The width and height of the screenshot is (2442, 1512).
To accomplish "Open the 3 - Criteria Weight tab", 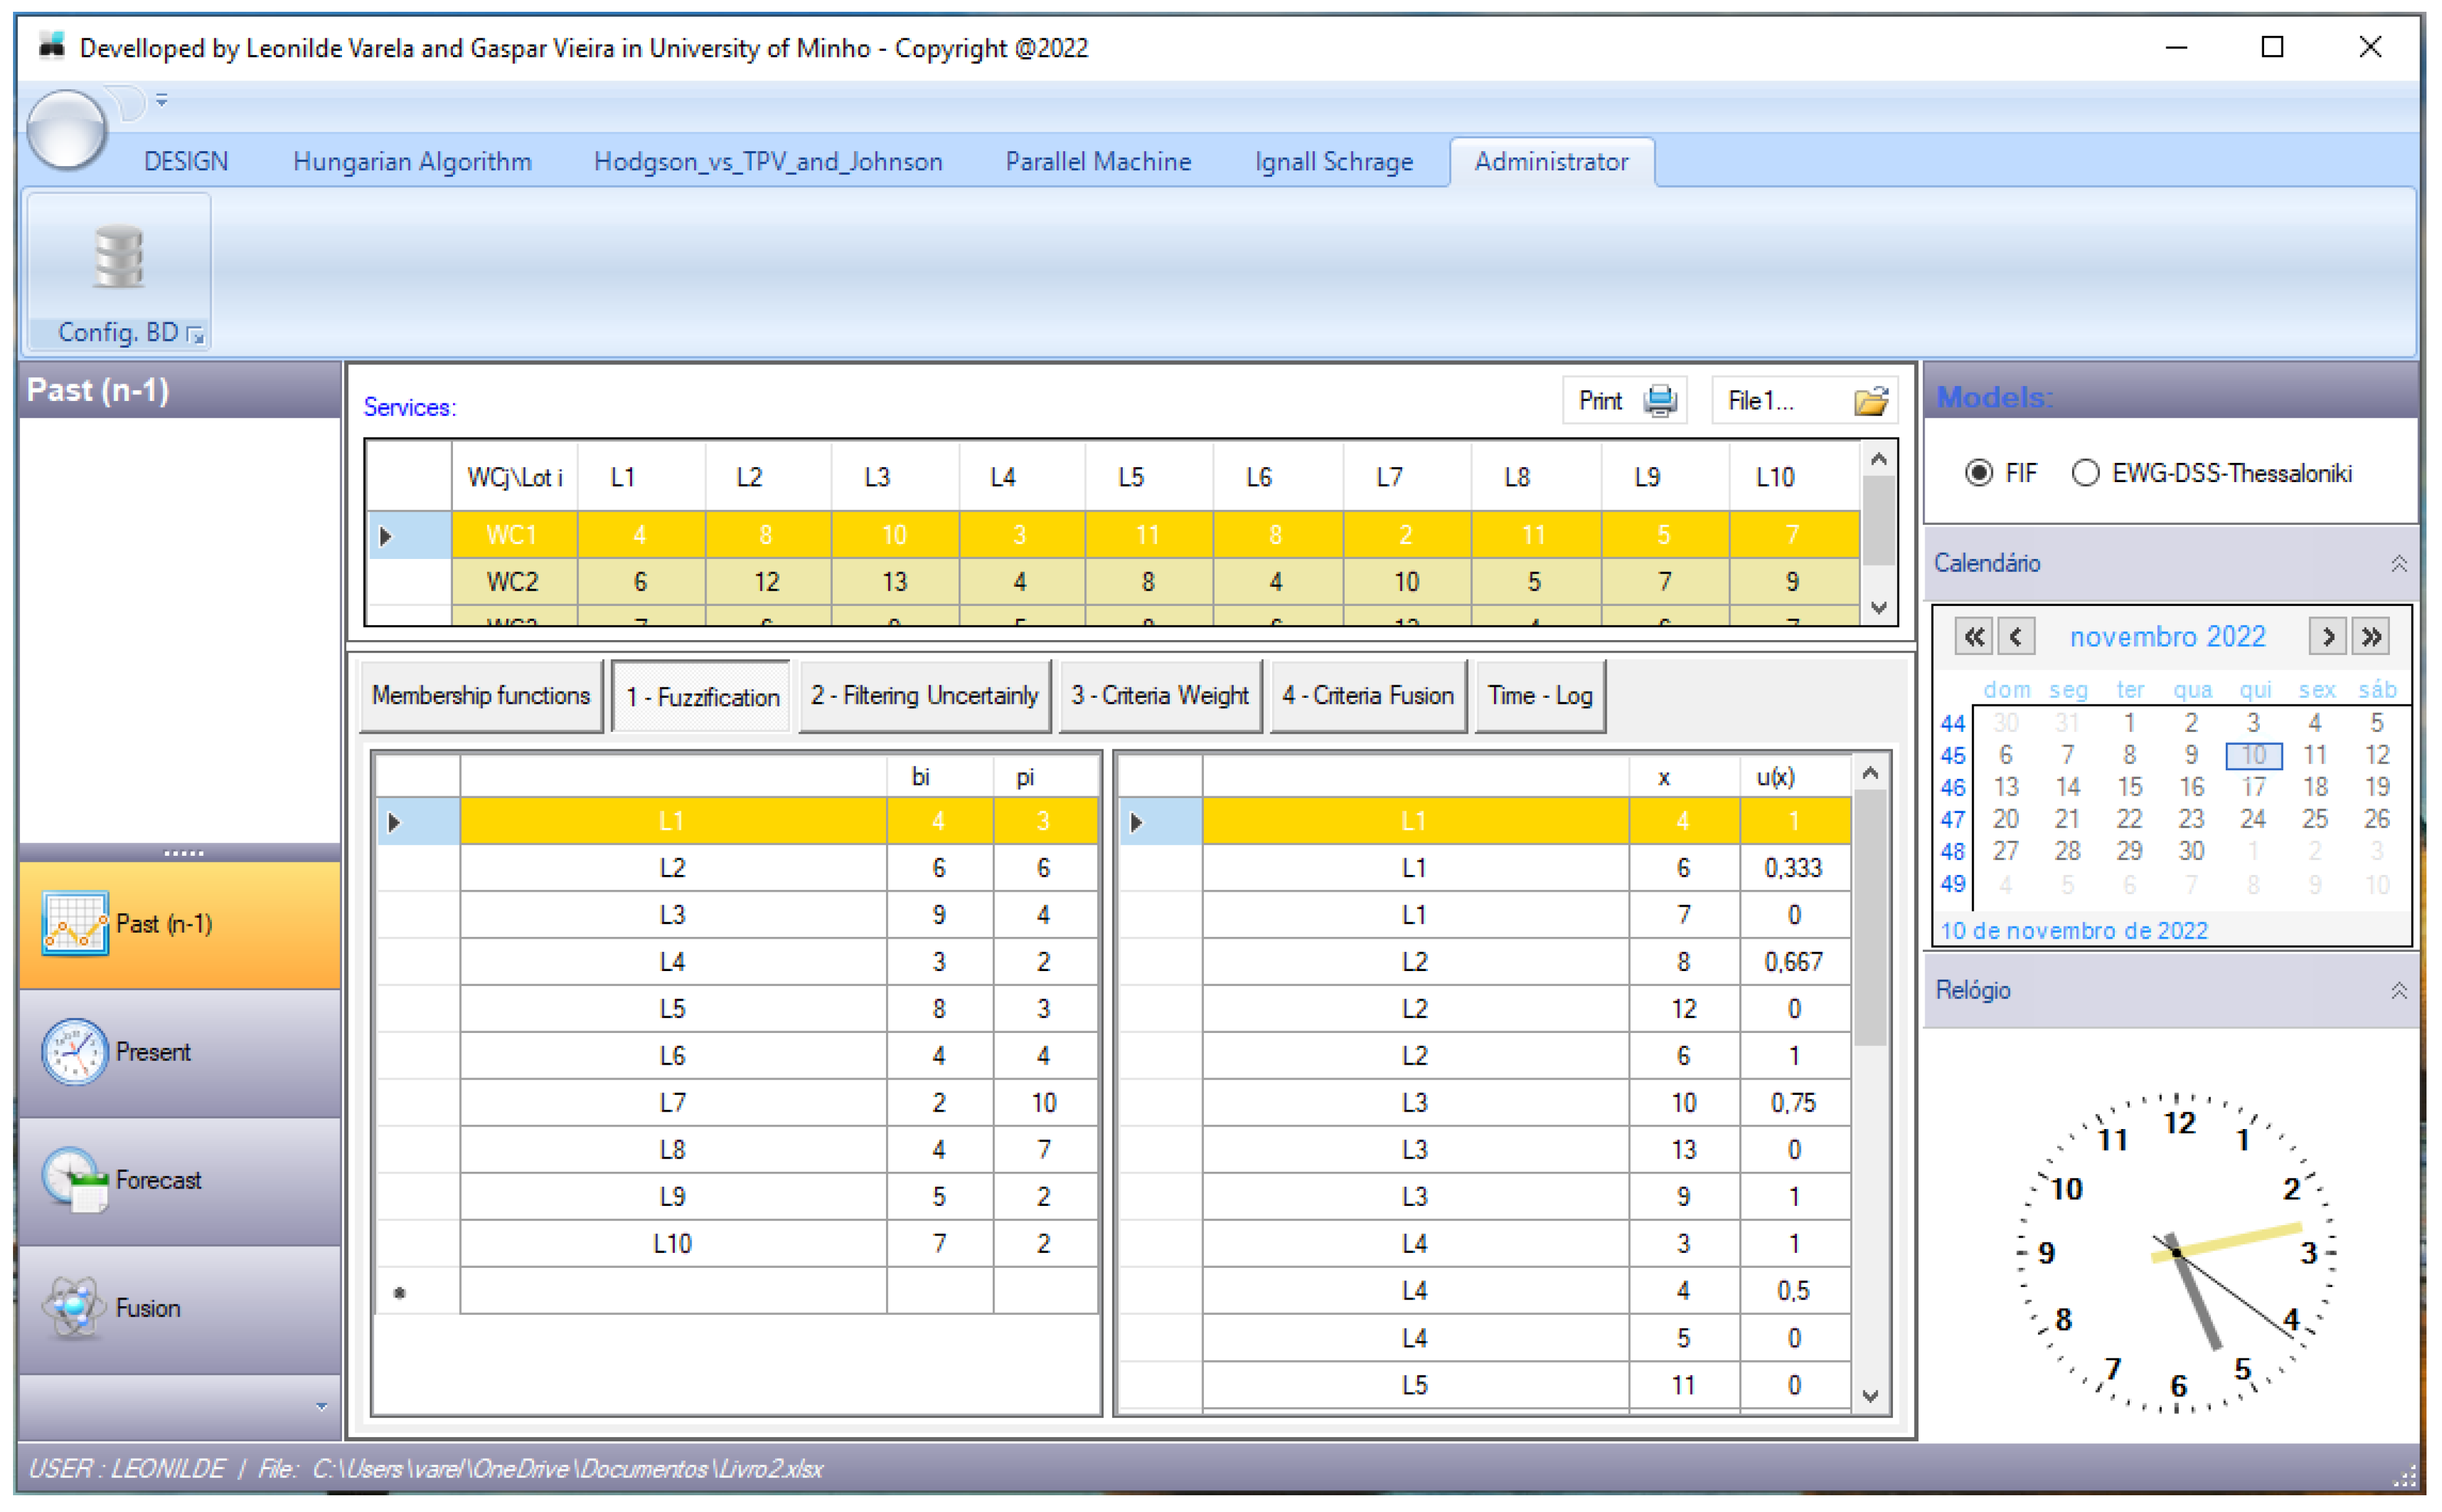I will point(1159,696).
